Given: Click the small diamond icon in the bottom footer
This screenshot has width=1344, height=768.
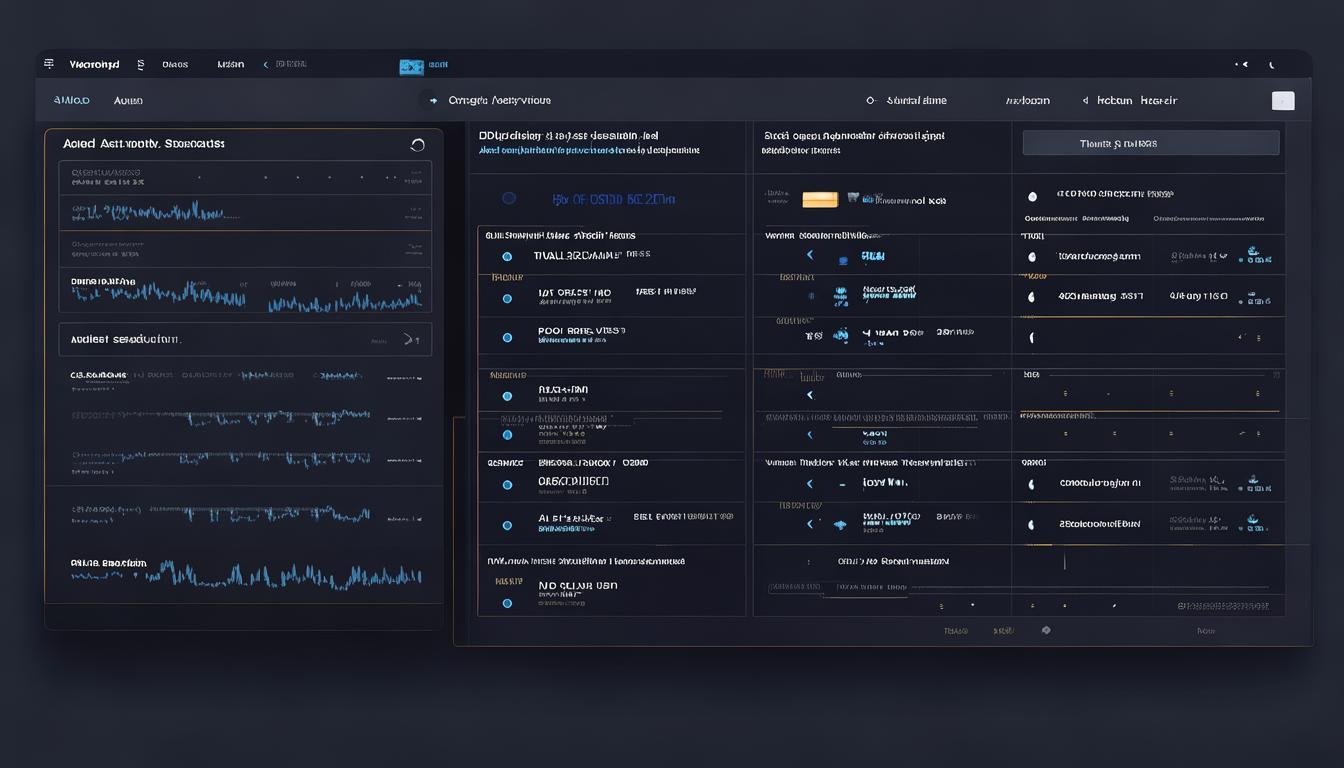Looking at the screenshot, I should coord(1046,630).
